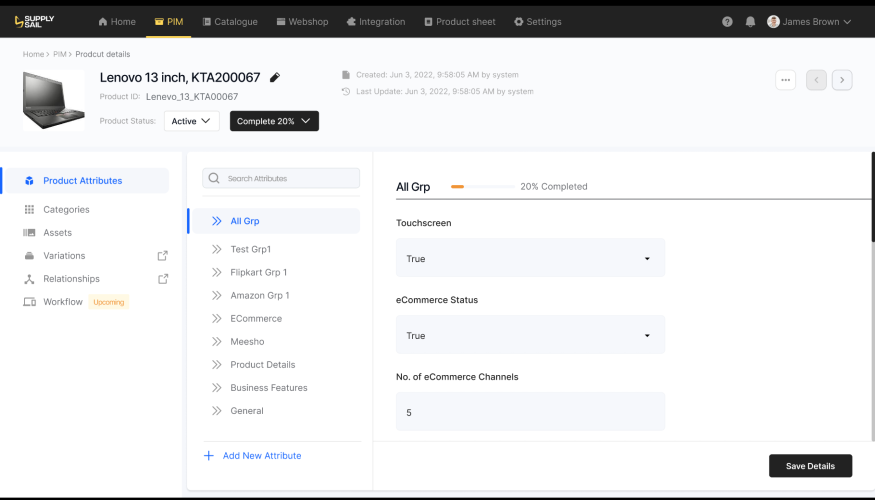Select the Business Features group
The width and height of the screenshot is (875, 500).
[x=268, y=388]
